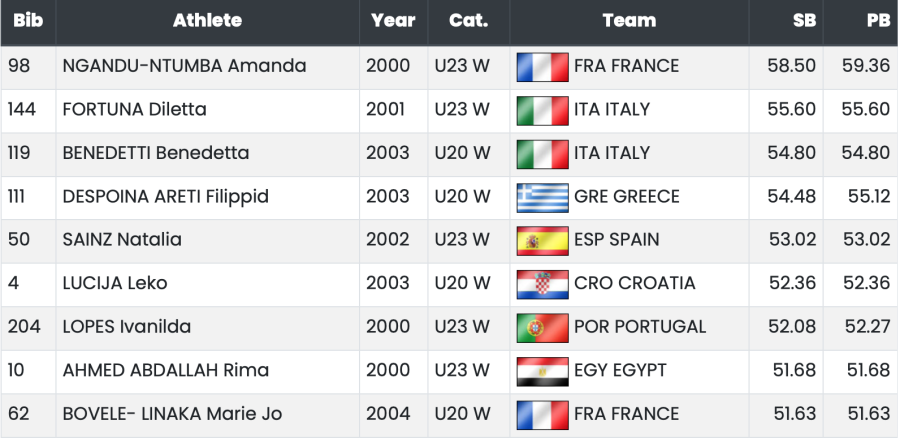Click the Croatia flag icon
Image resolution: width=900 pixels, height=438 pixels.
pos(542,284)
